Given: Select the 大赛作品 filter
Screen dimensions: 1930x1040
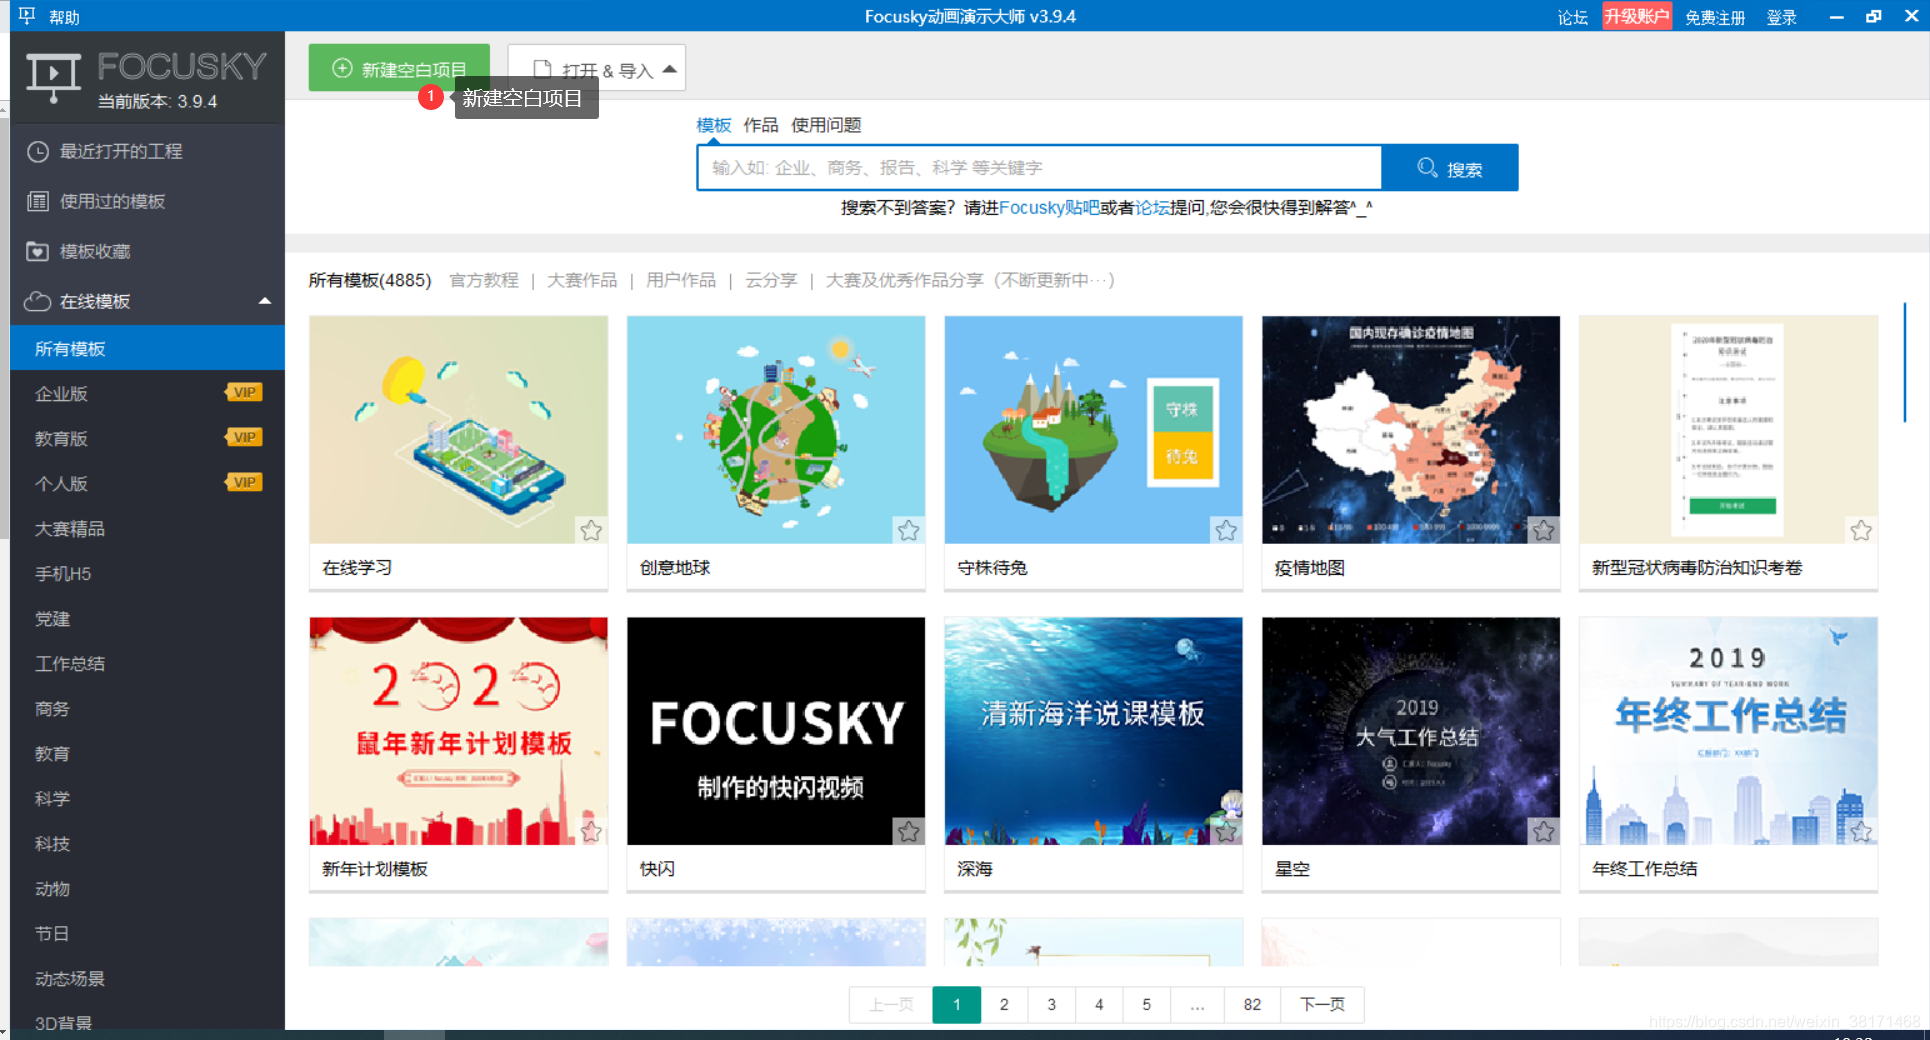Looking at the screenshot, I should [582, 280].
